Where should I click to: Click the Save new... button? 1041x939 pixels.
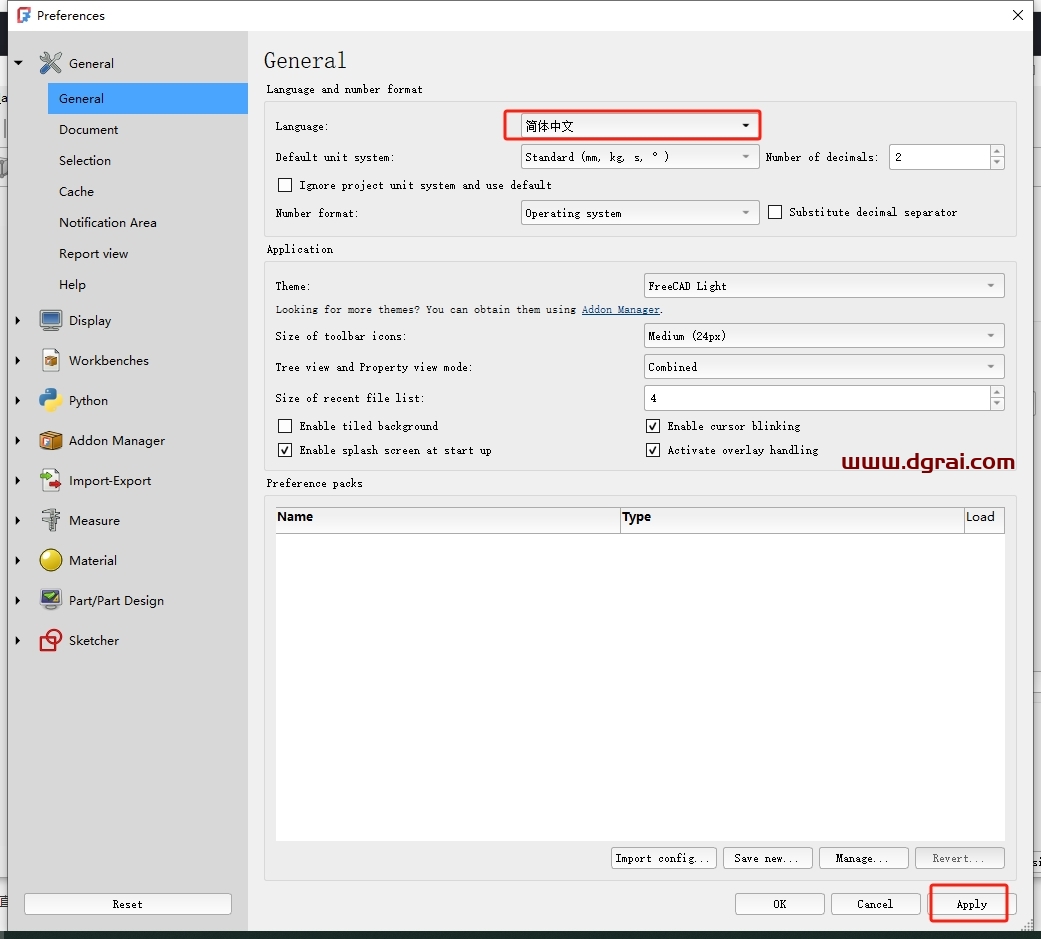tap(767, 858)
